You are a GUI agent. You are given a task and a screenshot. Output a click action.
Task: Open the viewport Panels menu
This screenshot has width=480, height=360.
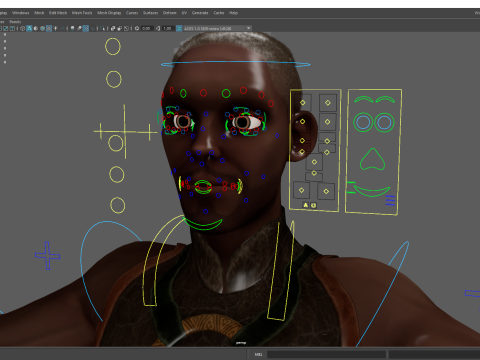pos(15,22)
